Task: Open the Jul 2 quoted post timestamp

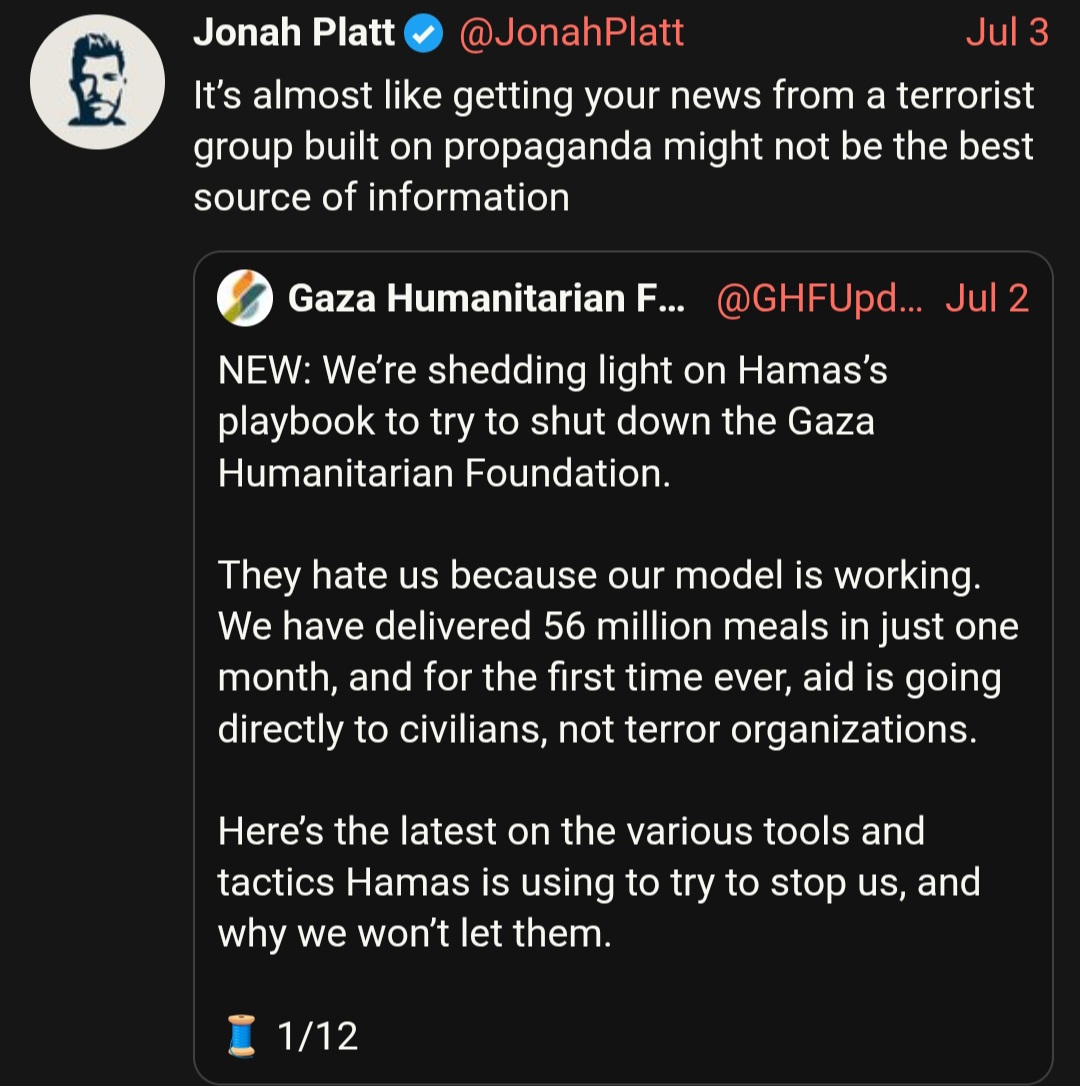Action: click(987, 299)
